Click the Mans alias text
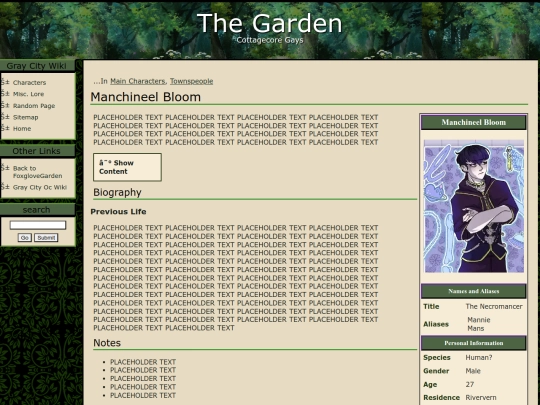 click(x=476, y=329)
